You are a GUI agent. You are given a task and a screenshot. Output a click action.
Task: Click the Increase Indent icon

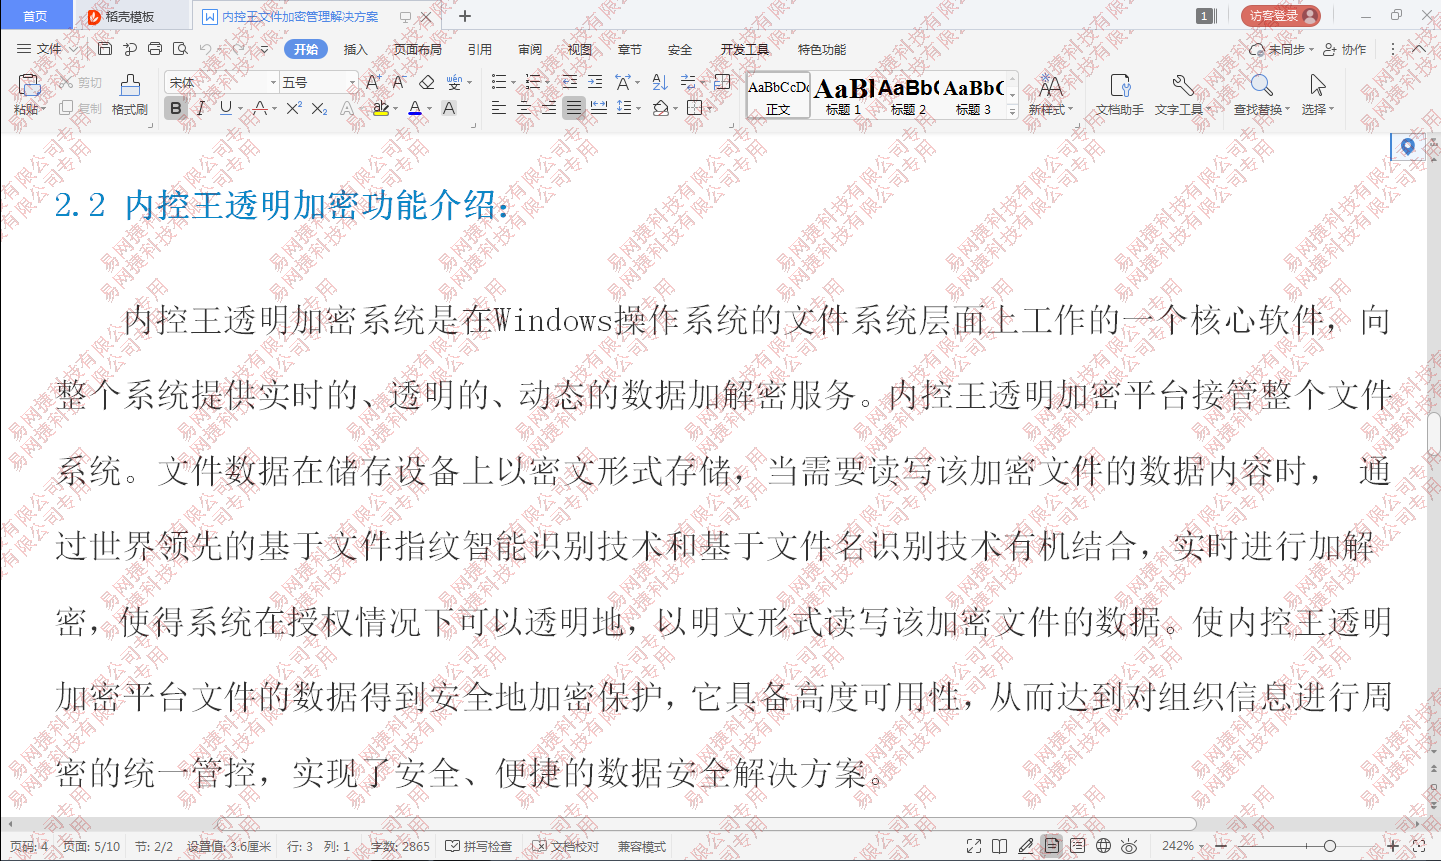[595, 82]
